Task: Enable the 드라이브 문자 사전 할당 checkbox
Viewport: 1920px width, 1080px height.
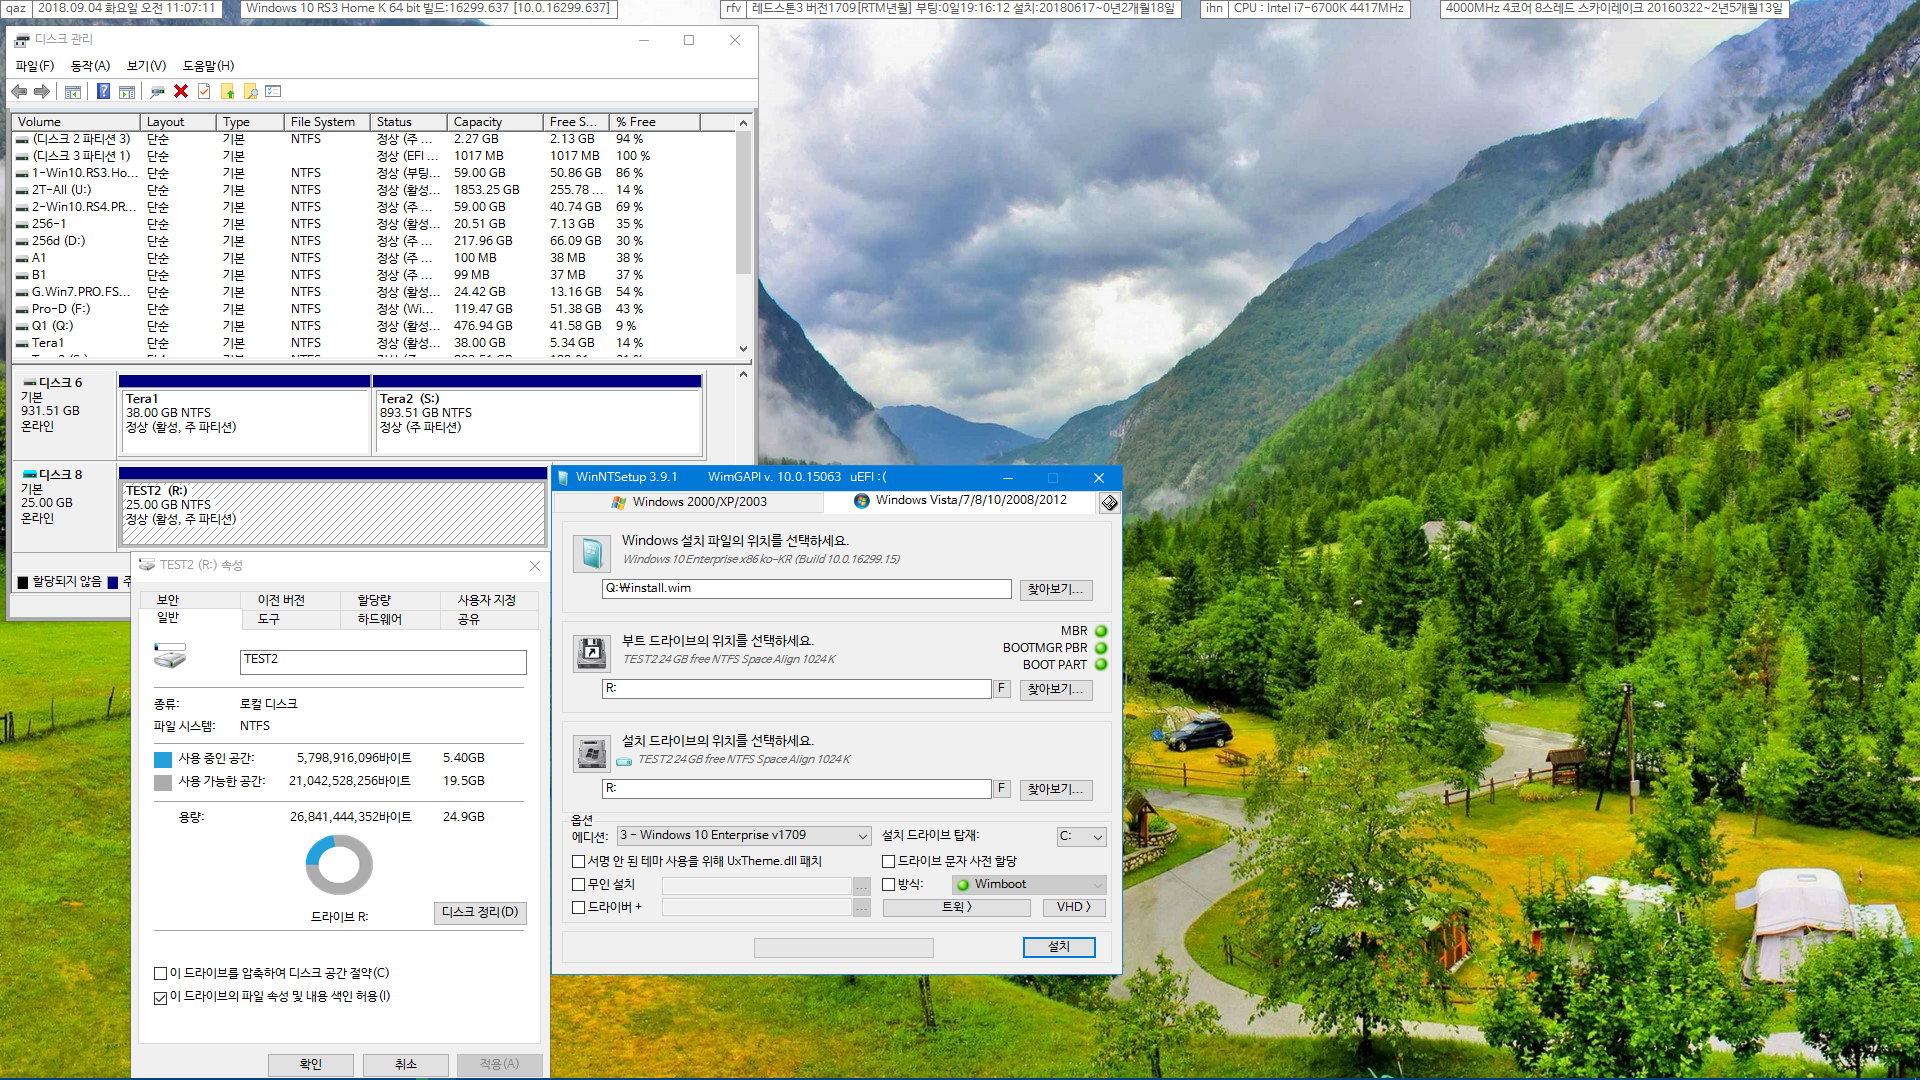Action: point(888,862)
